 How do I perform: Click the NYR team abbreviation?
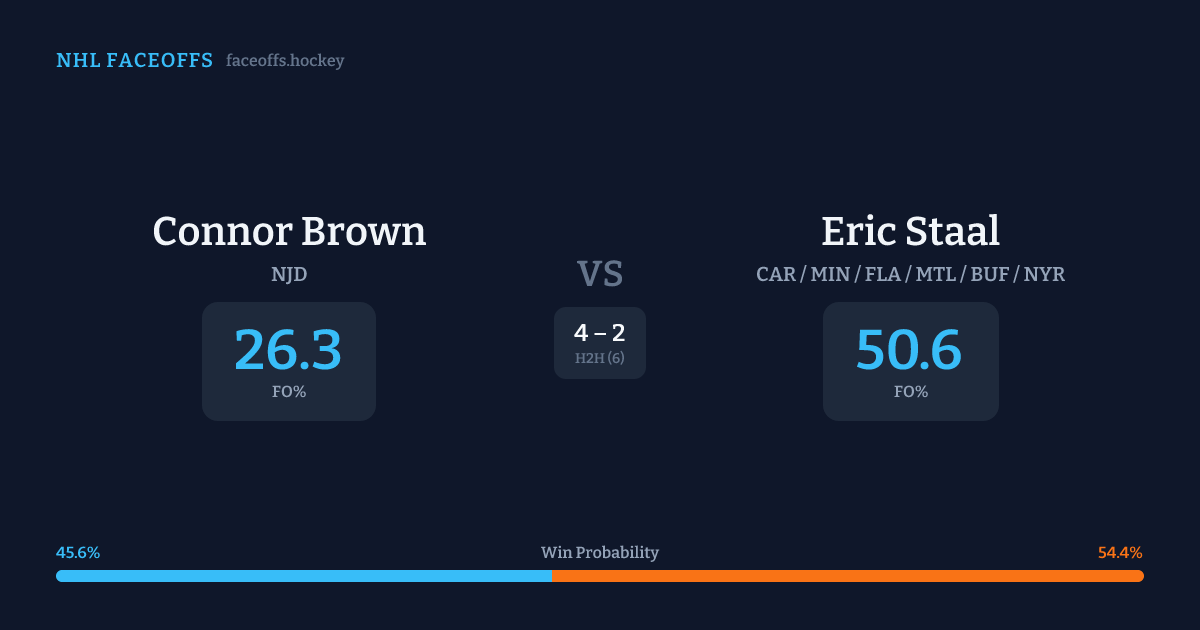click(x=1044, y=274)
